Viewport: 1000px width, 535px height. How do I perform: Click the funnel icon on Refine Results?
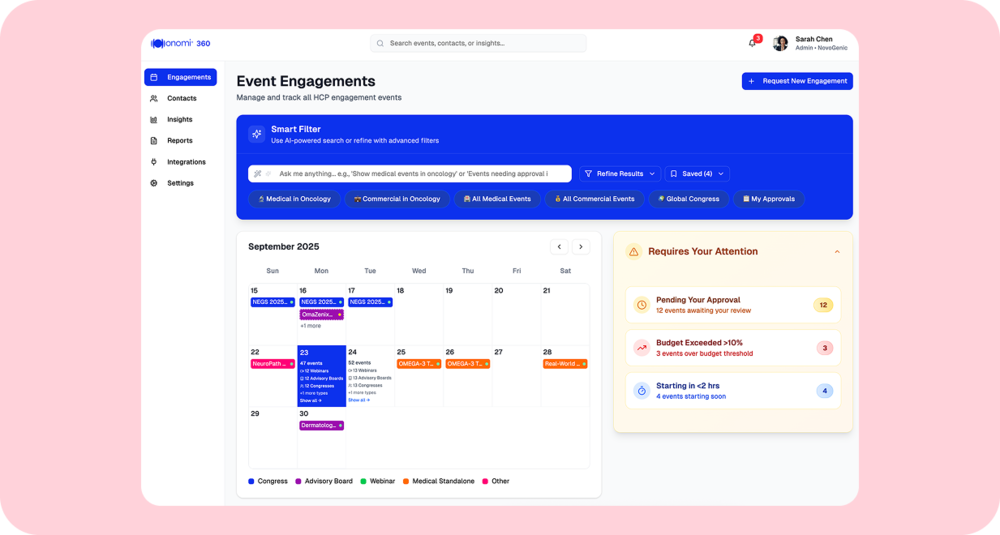click(x=588, y=173)
